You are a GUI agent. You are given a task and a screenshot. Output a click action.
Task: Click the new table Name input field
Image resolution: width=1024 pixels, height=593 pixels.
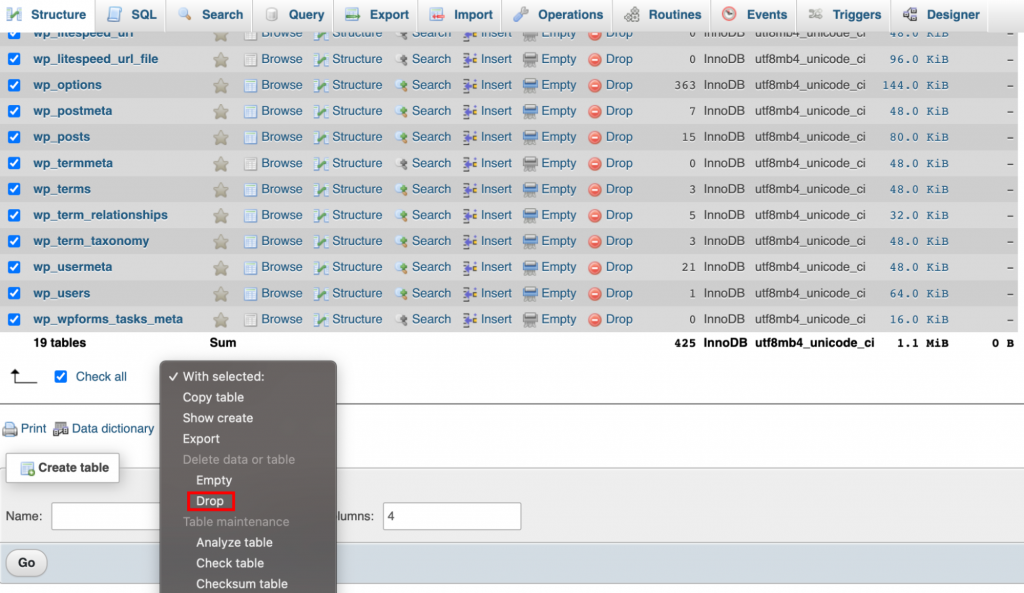tap(106, 516)
